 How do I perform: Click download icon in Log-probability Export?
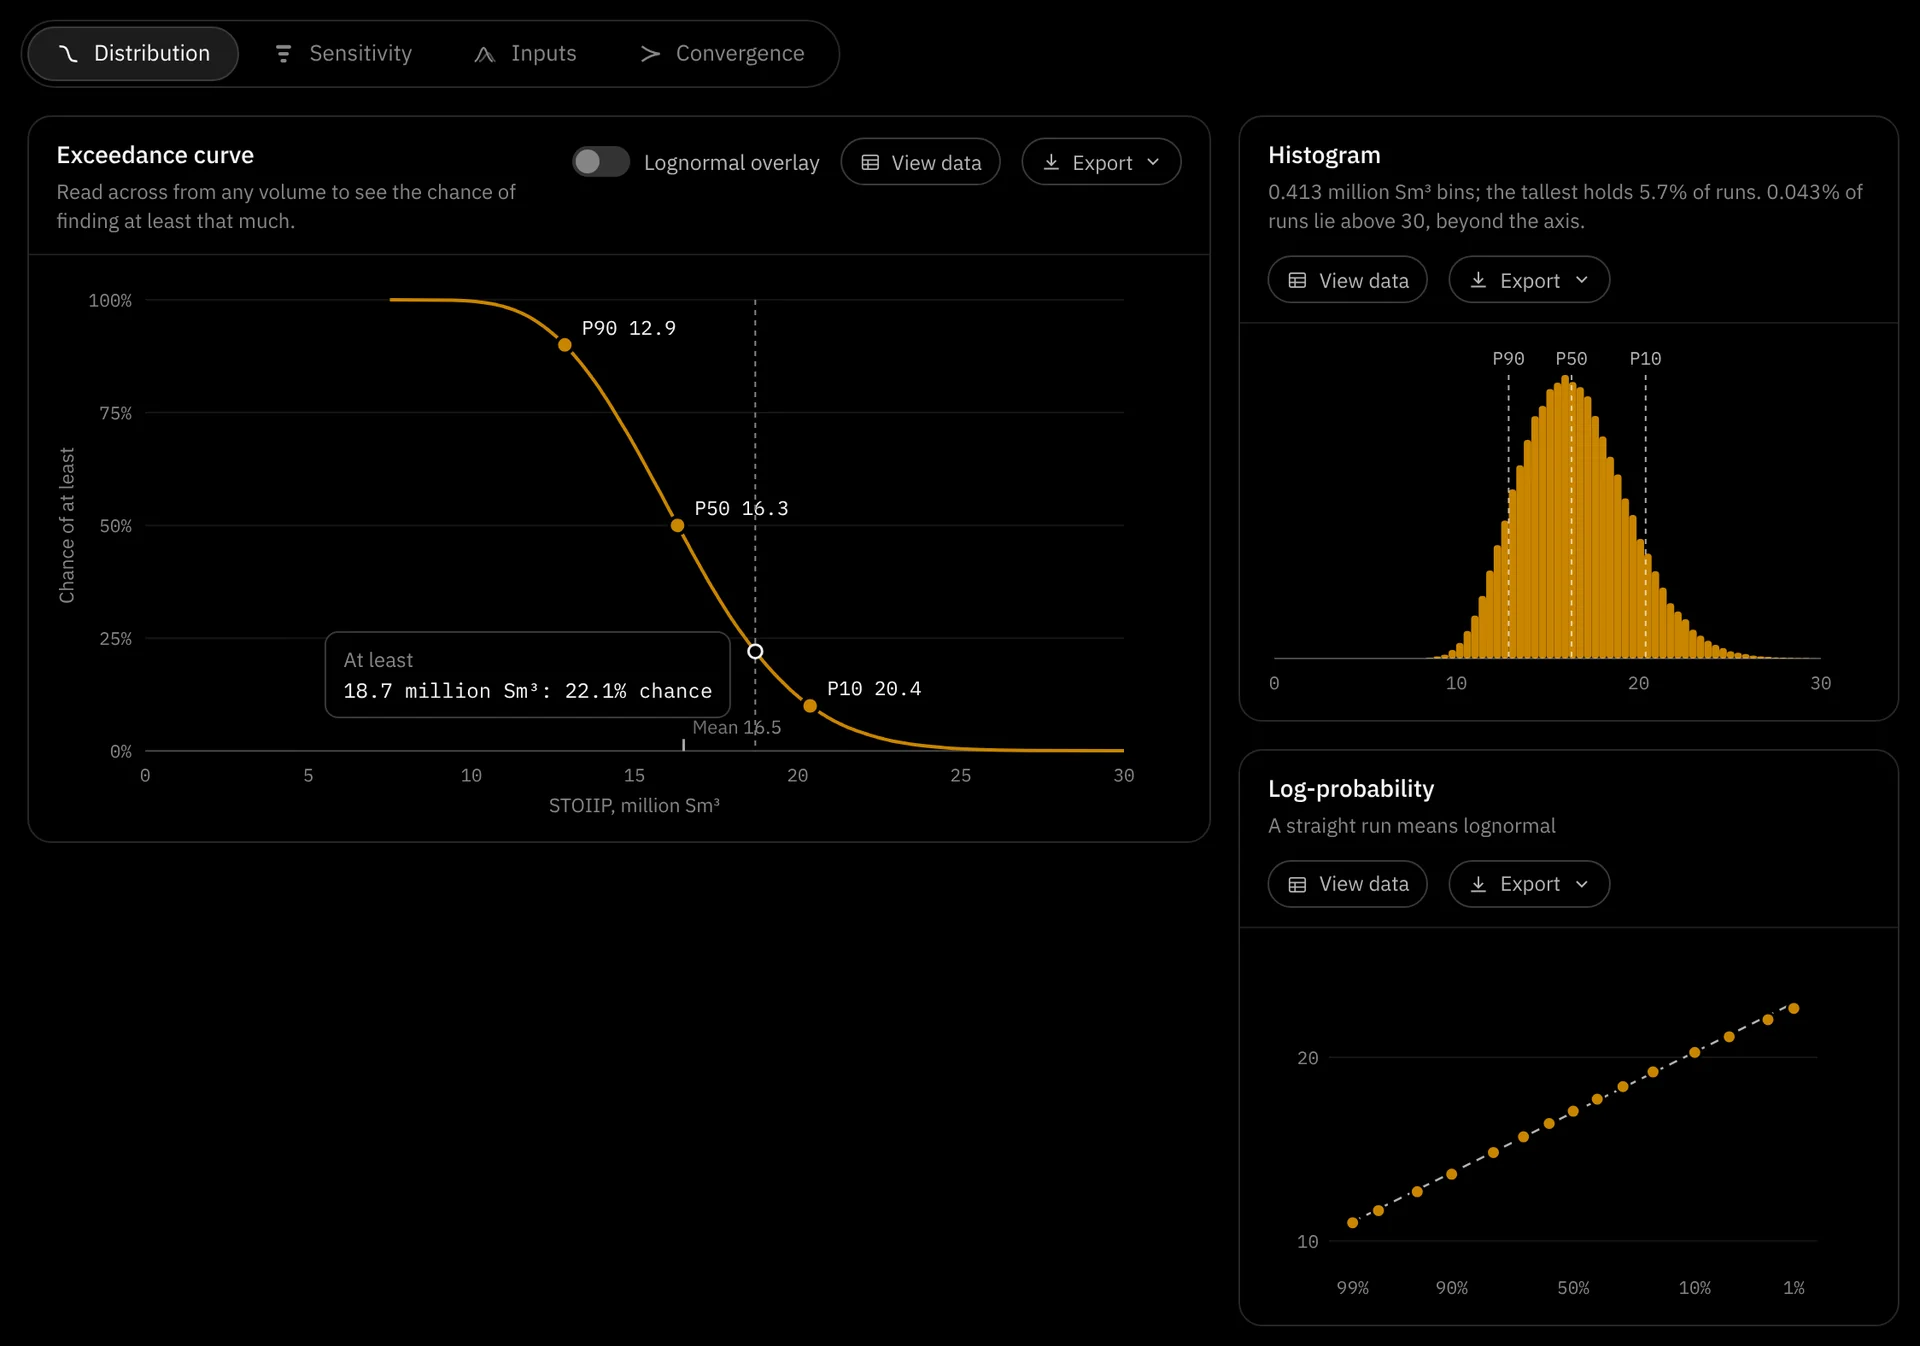click(x=1478, y=884)
